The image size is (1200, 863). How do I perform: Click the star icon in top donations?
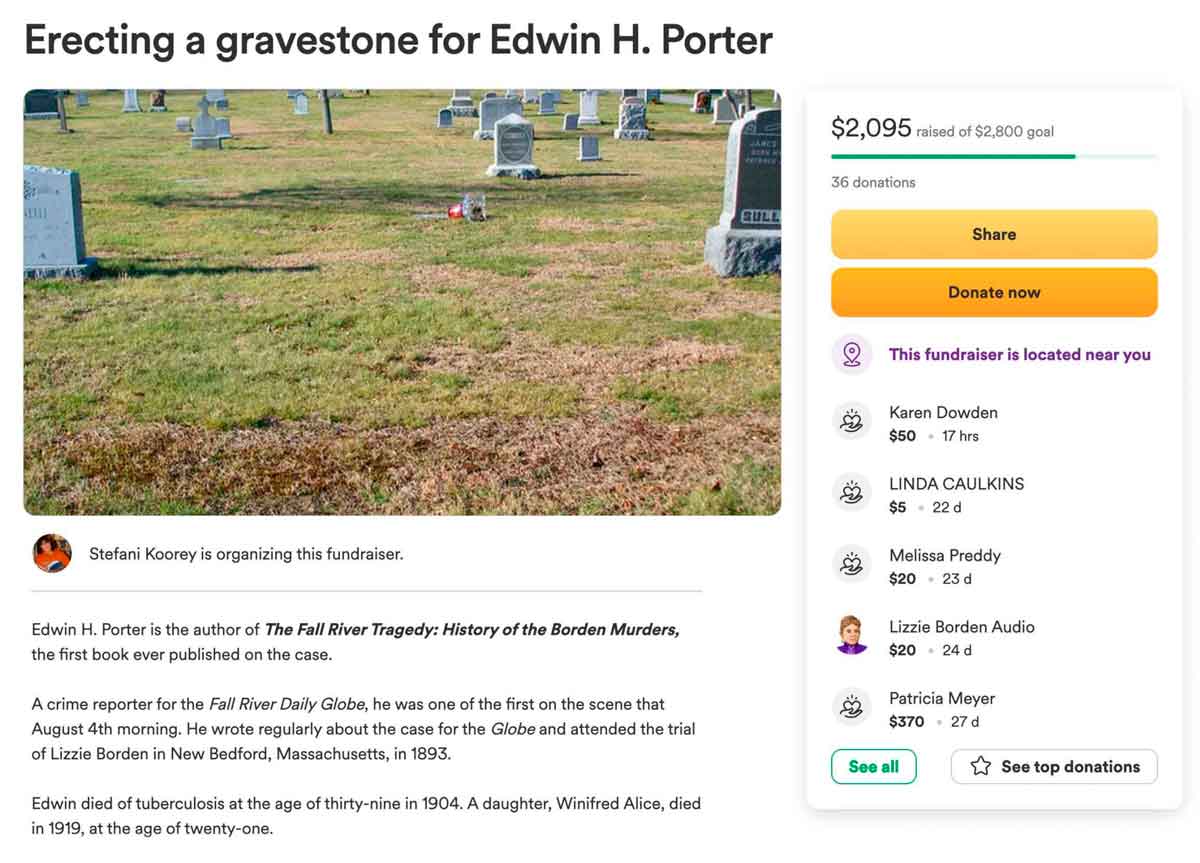pyautogui.click(x=981, y=767)
